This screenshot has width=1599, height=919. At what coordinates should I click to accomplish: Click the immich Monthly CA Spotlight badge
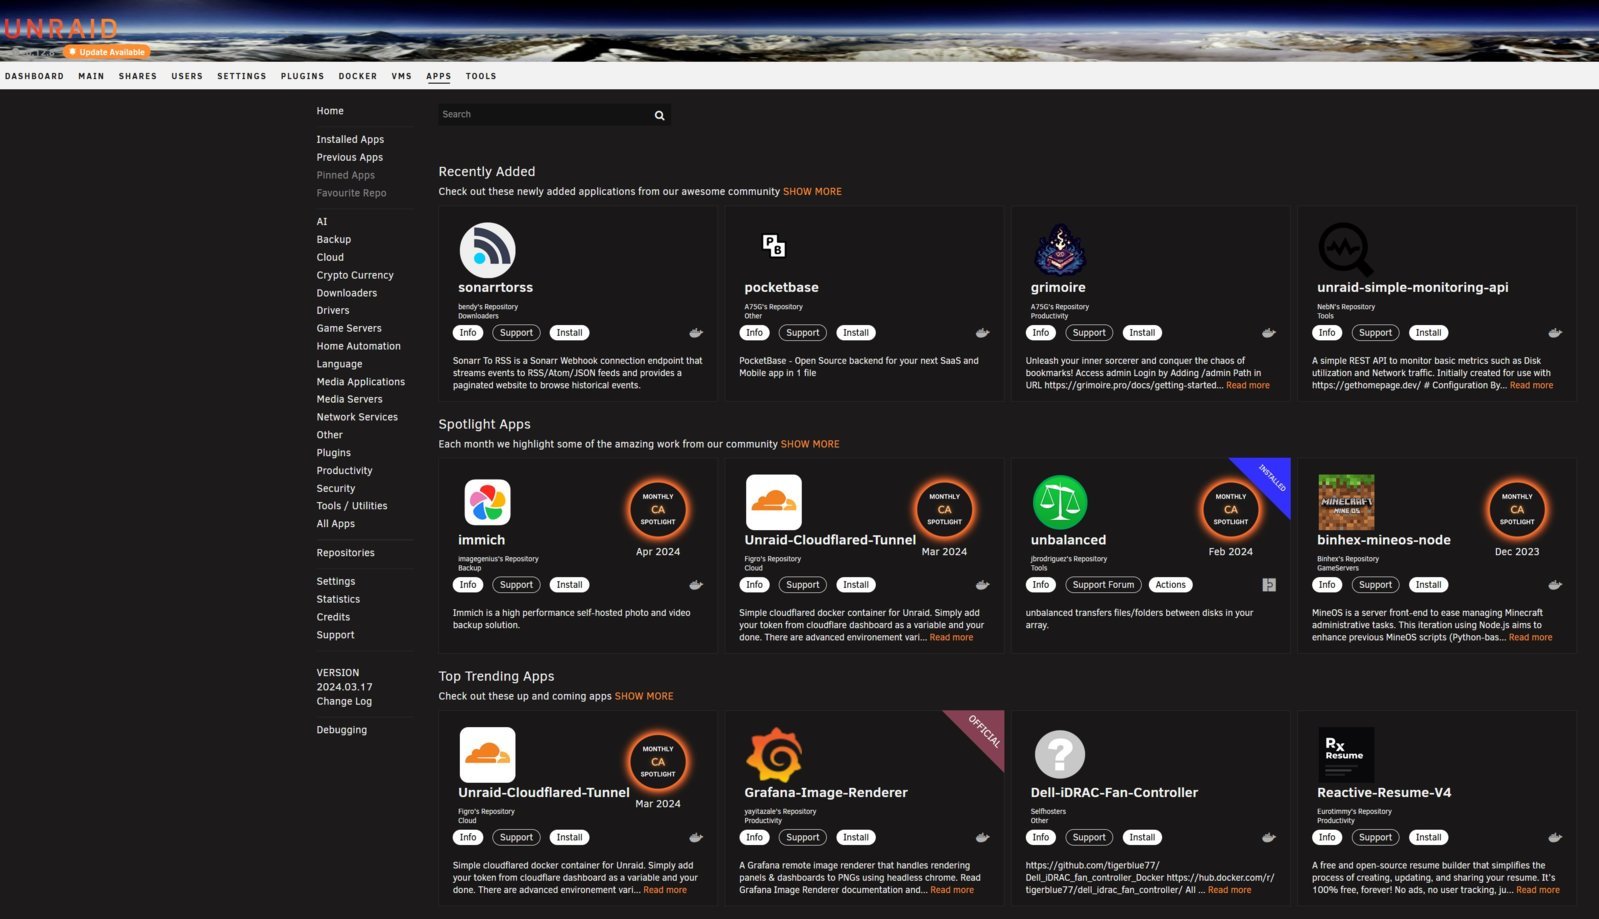click(658, 509)
